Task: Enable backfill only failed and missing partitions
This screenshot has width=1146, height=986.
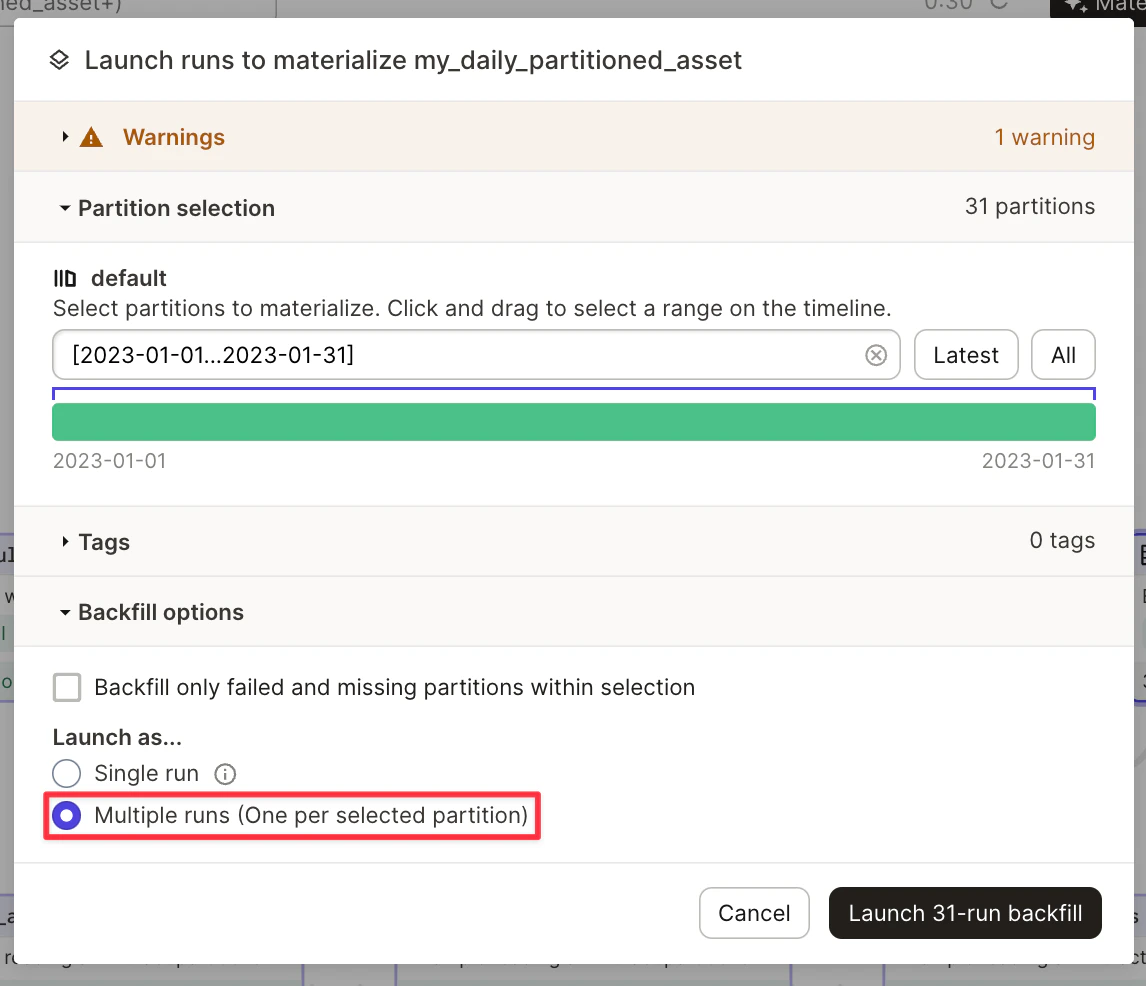Action: click(66, 687)
